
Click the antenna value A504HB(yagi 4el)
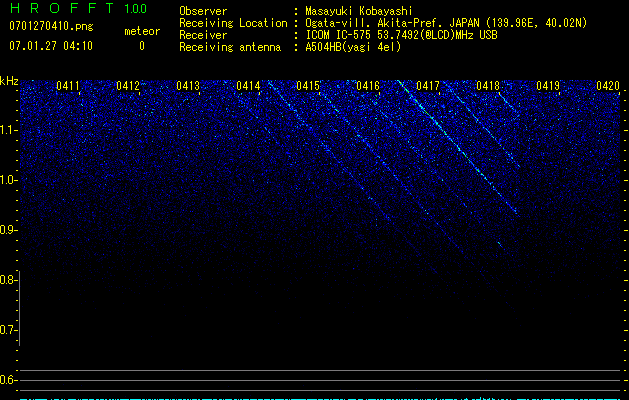click(x=353, y=47)
